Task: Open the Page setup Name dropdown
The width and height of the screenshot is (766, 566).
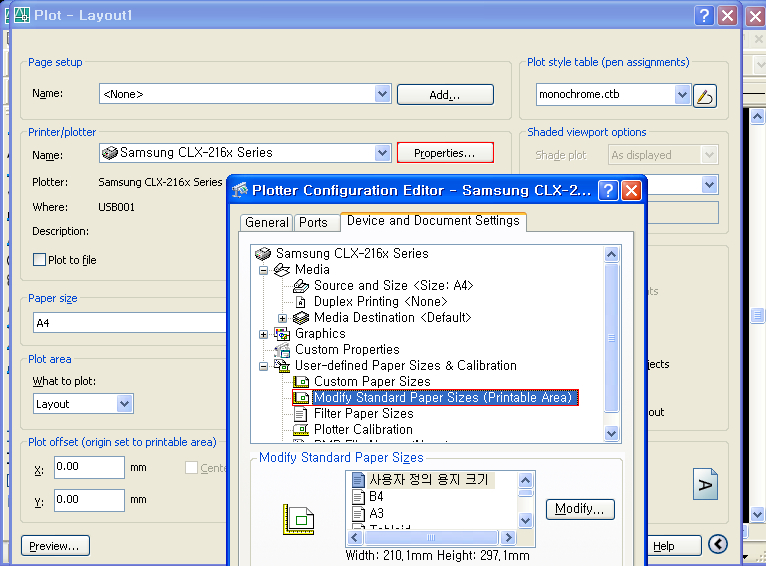Action: 383,94
